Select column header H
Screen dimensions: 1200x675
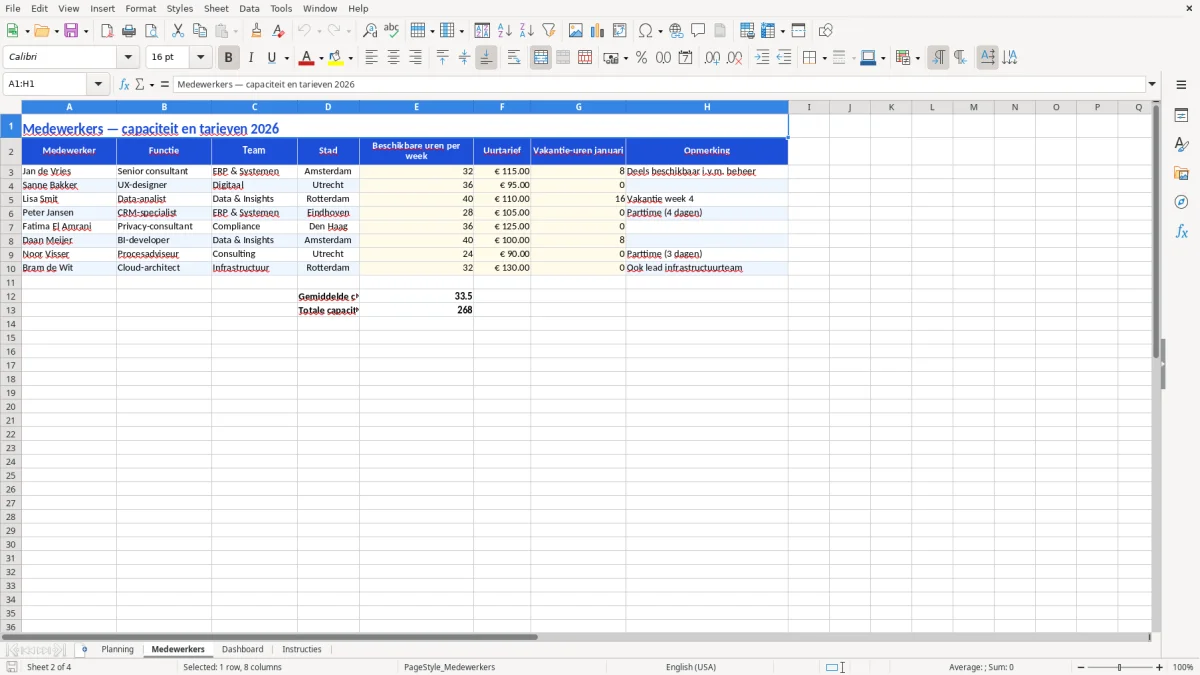pos(707,107)
